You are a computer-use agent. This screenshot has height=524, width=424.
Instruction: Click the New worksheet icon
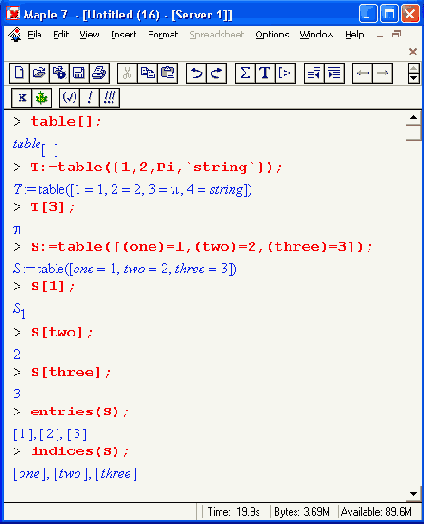[19, 73]
